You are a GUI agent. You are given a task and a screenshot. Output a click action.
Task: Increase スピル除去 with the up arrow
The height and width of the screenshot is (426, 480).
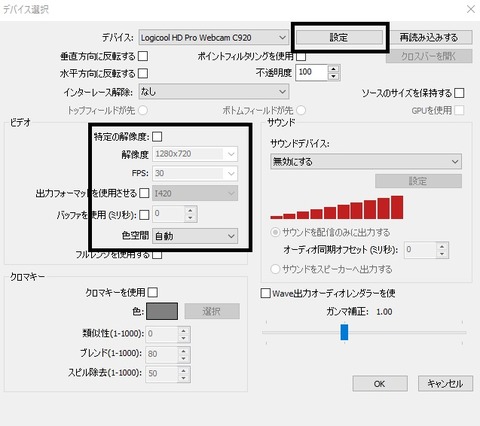pyautogui.click(x=184, y=371)
